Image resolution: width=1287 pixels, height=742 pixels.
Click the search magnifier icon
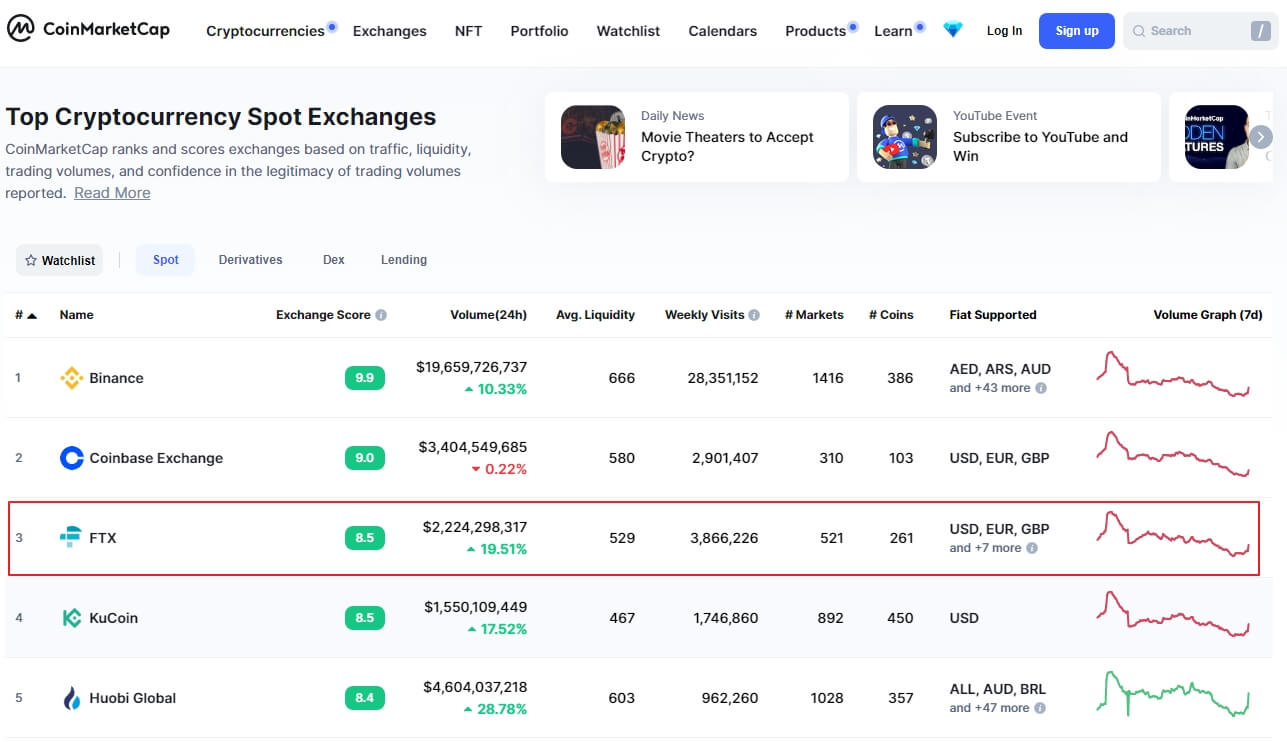click(x=1138, y=31)
